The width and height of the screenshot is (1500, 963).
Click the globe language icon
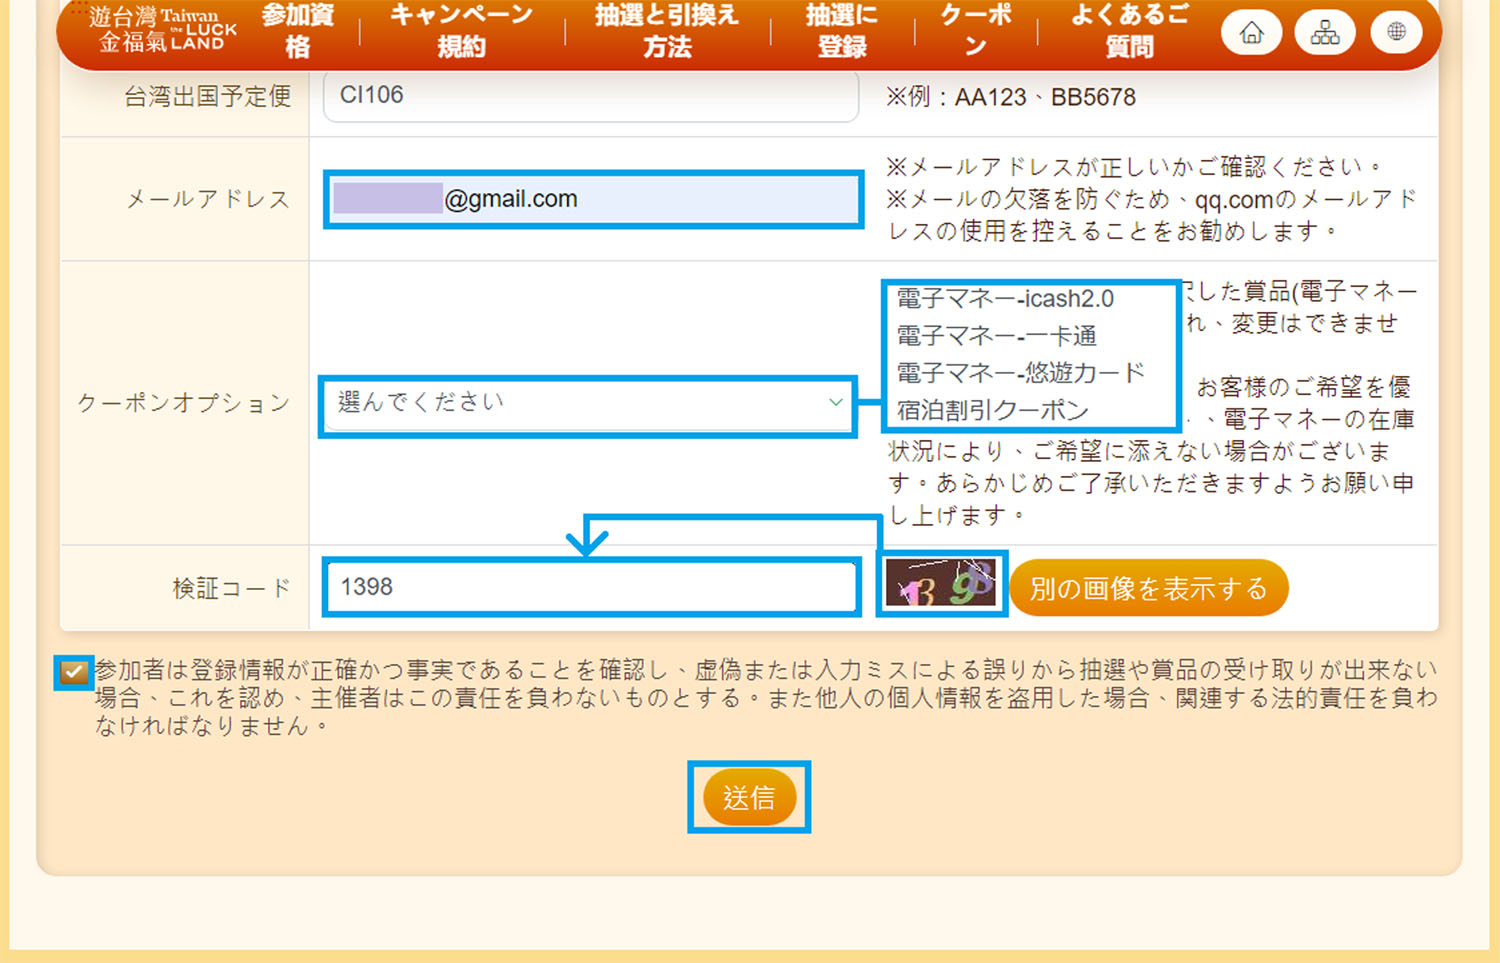(1396, 33)
